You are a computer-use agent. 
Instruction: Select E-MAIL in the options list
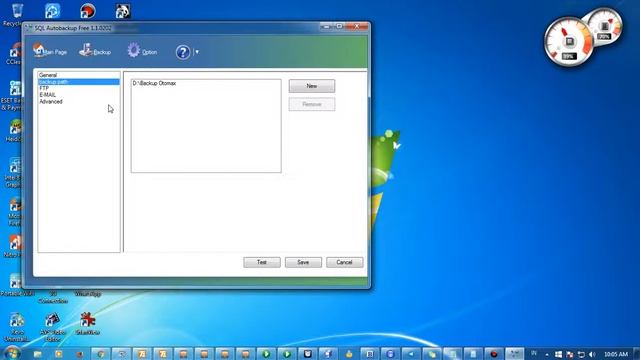click(79, 95)
